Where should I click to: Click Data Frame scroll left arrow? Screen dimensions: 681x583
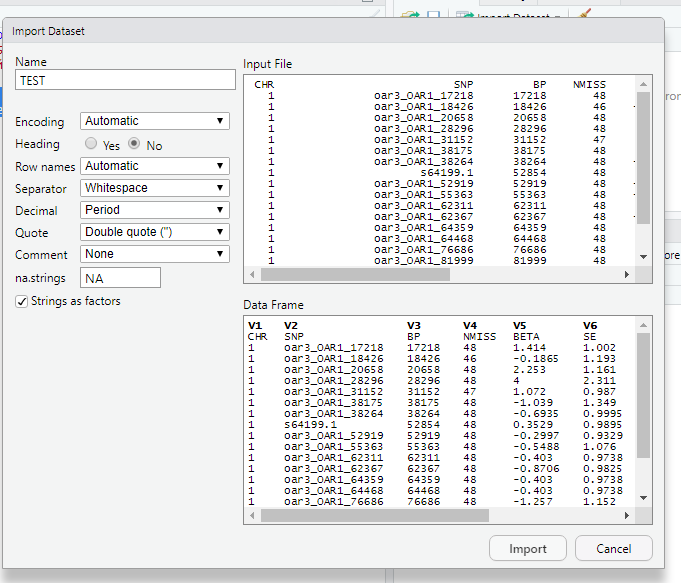coord(252,516)
